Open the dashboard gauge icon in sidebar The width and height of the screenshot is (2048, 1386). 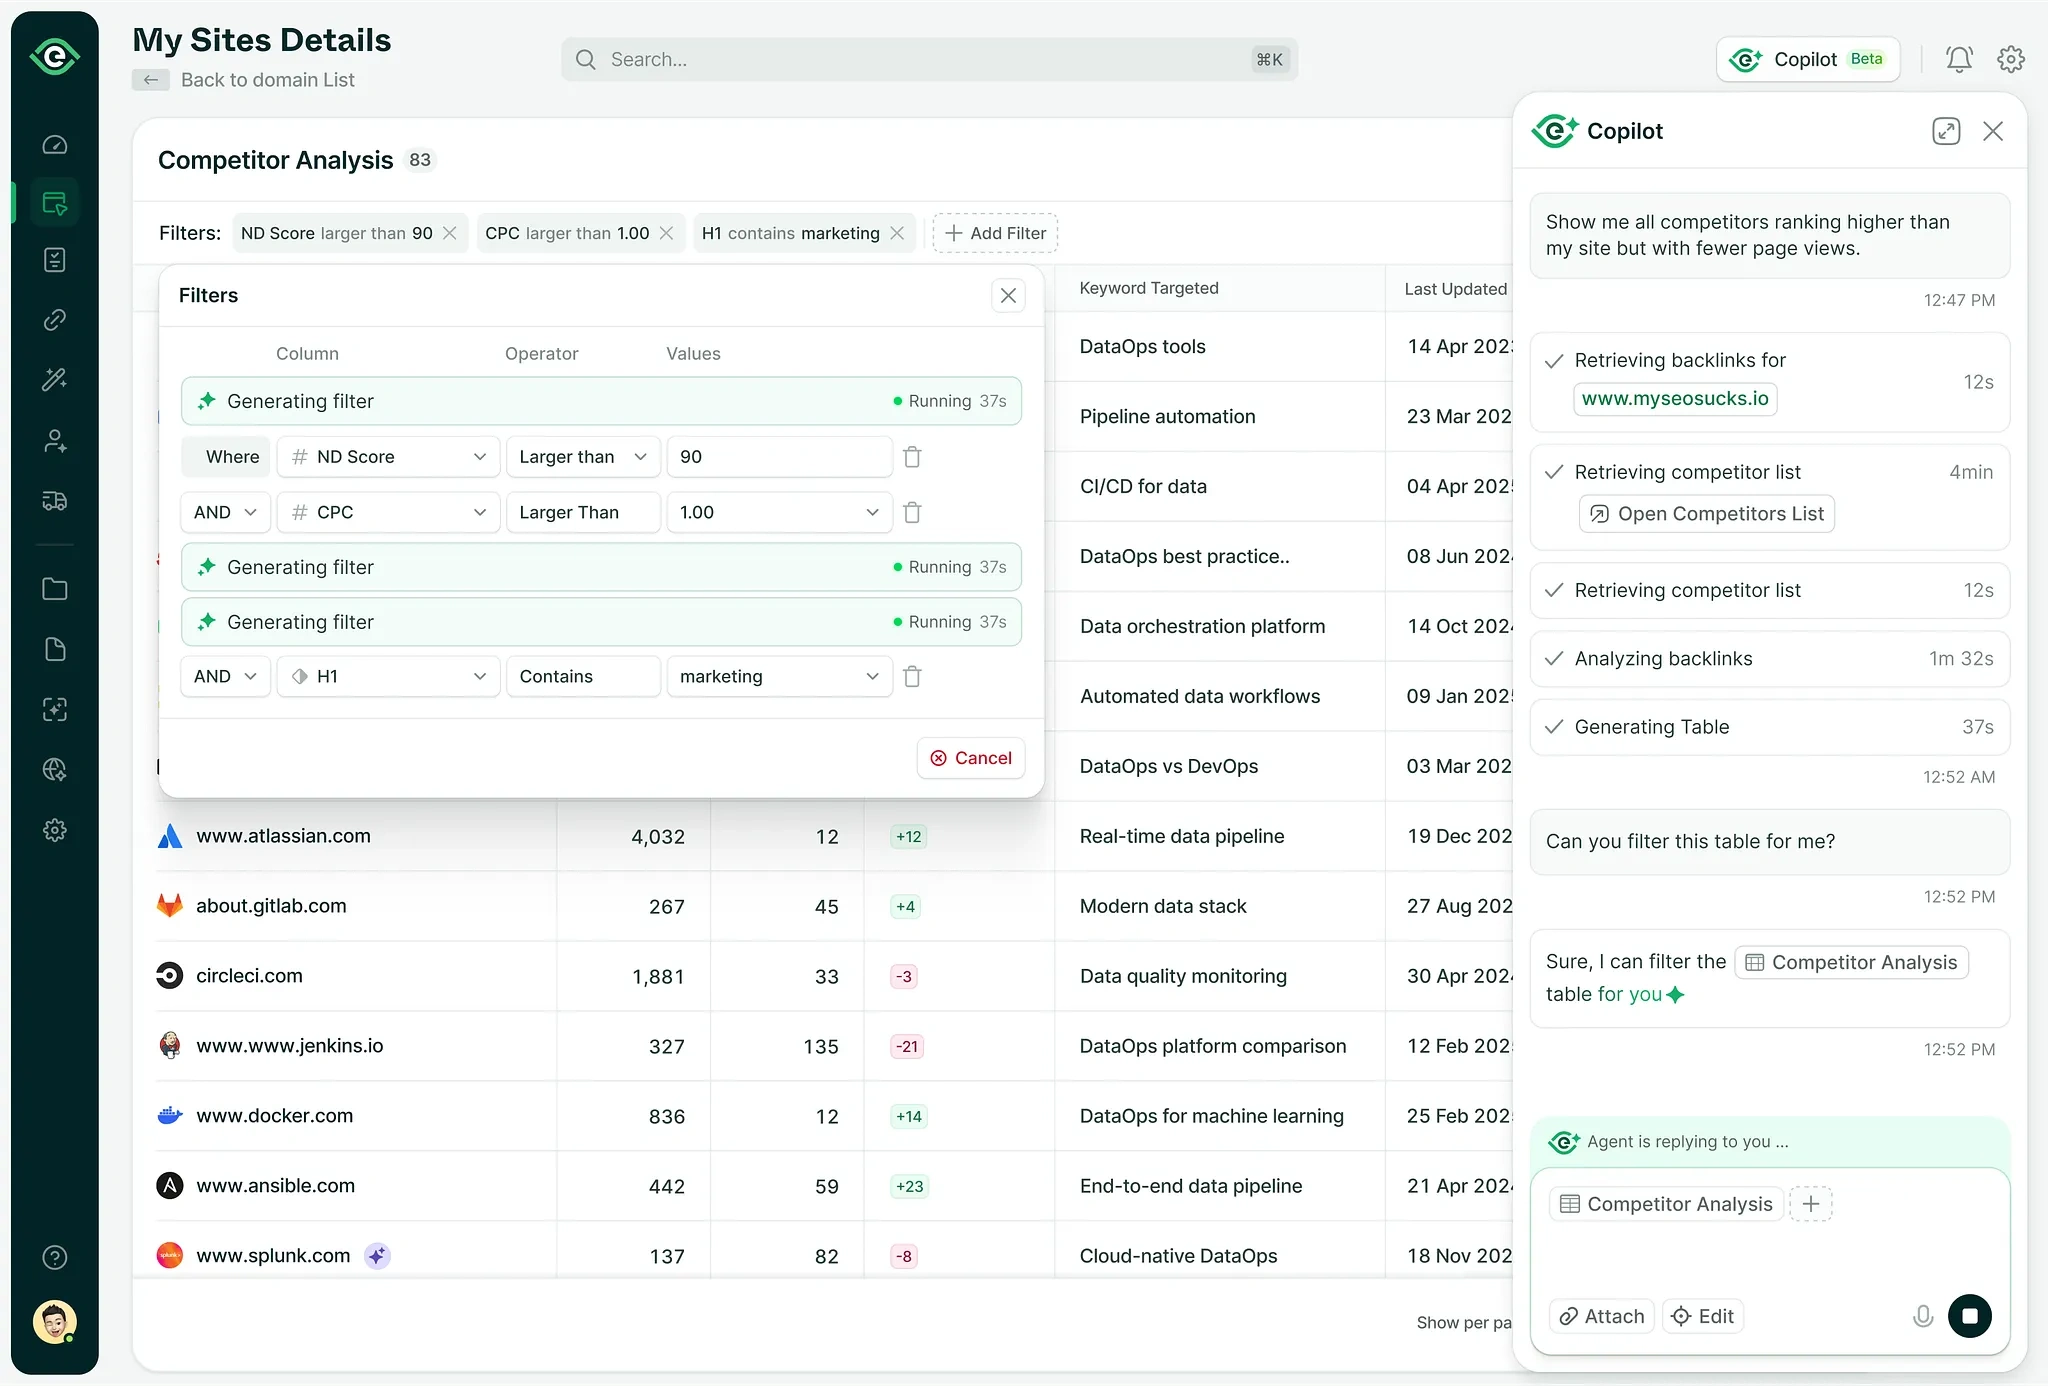(x=55, y=145)
